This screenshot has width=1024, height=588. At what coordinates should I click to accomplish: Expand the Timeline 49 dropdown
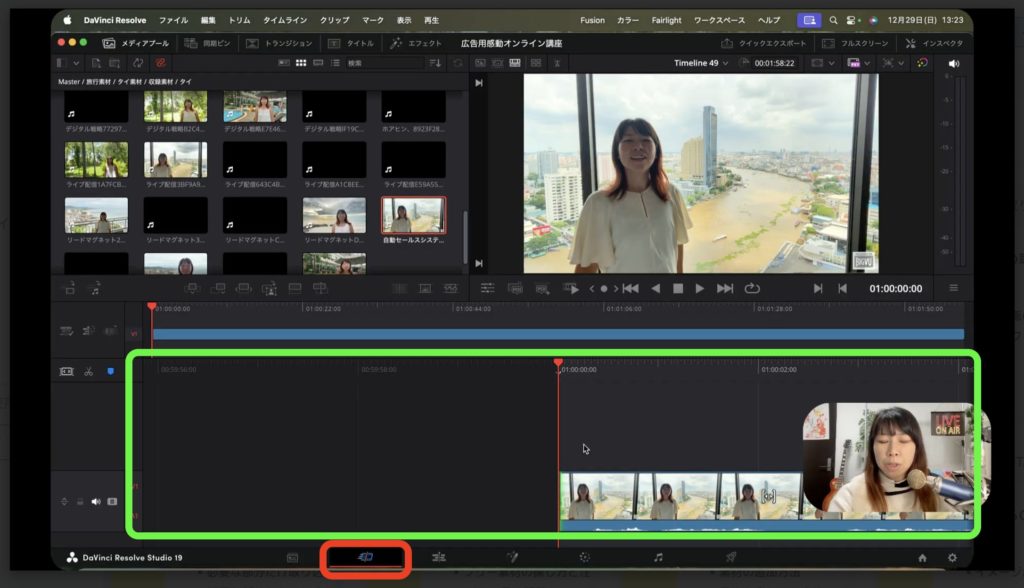point(727,63)
